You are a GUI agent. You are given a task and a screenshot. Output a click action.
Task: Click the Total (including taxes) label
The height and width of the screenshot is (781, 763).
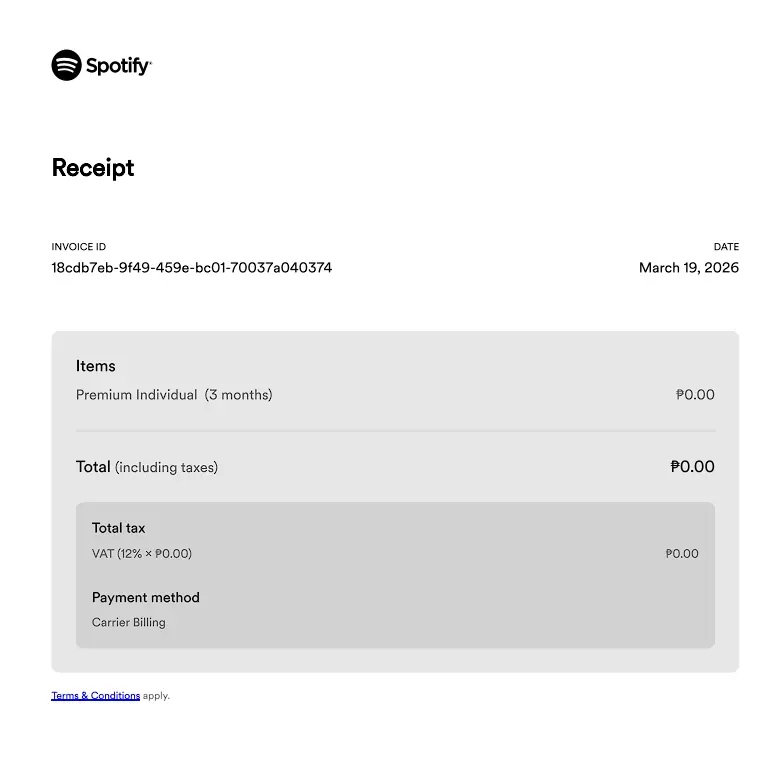(x=147, y=467)
